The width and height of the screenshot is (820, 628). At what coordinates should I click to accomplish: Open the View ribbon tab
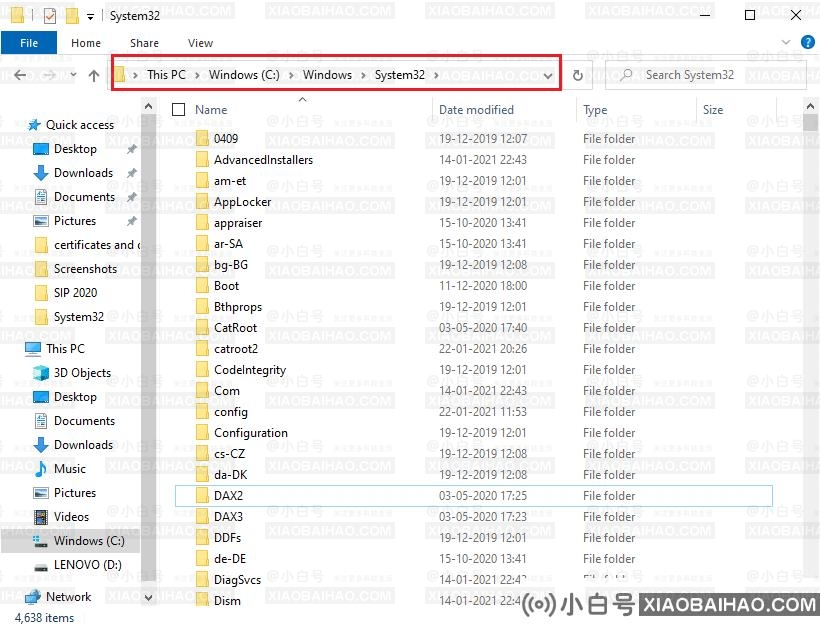click(200, 43)
